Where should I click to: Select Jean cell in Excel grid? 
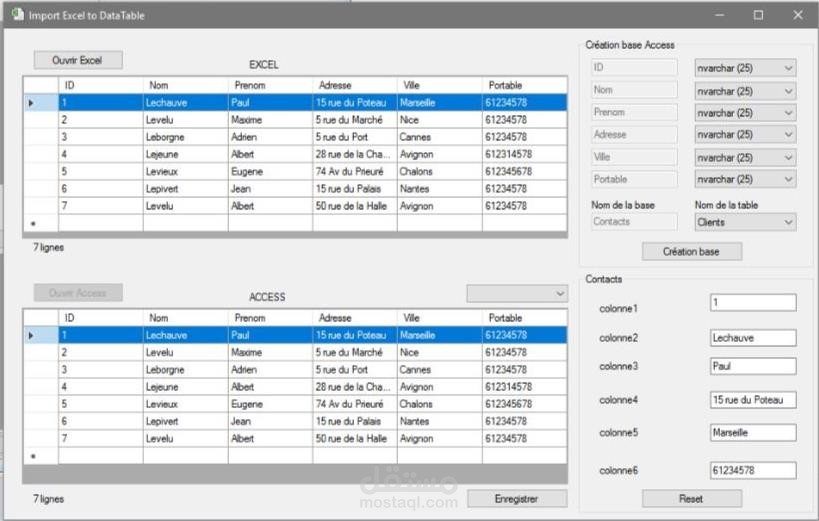coord(271,189)
